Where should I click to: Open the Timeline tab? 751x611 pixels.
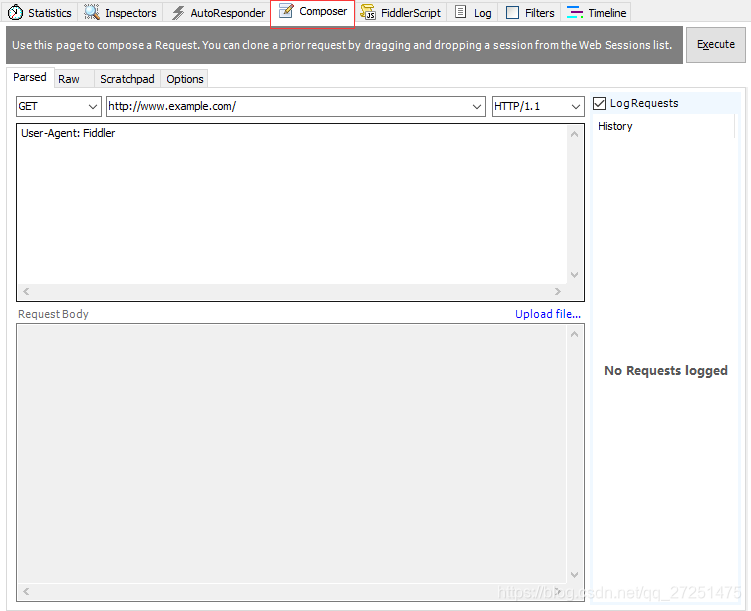coord(596,12)
